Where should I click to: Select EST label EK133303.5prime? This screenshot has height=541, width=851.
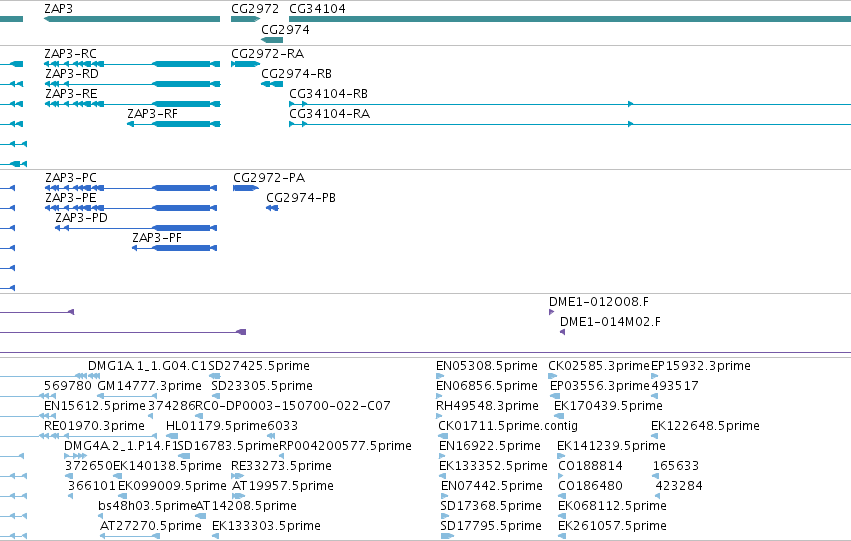click(x=266, y=526)
